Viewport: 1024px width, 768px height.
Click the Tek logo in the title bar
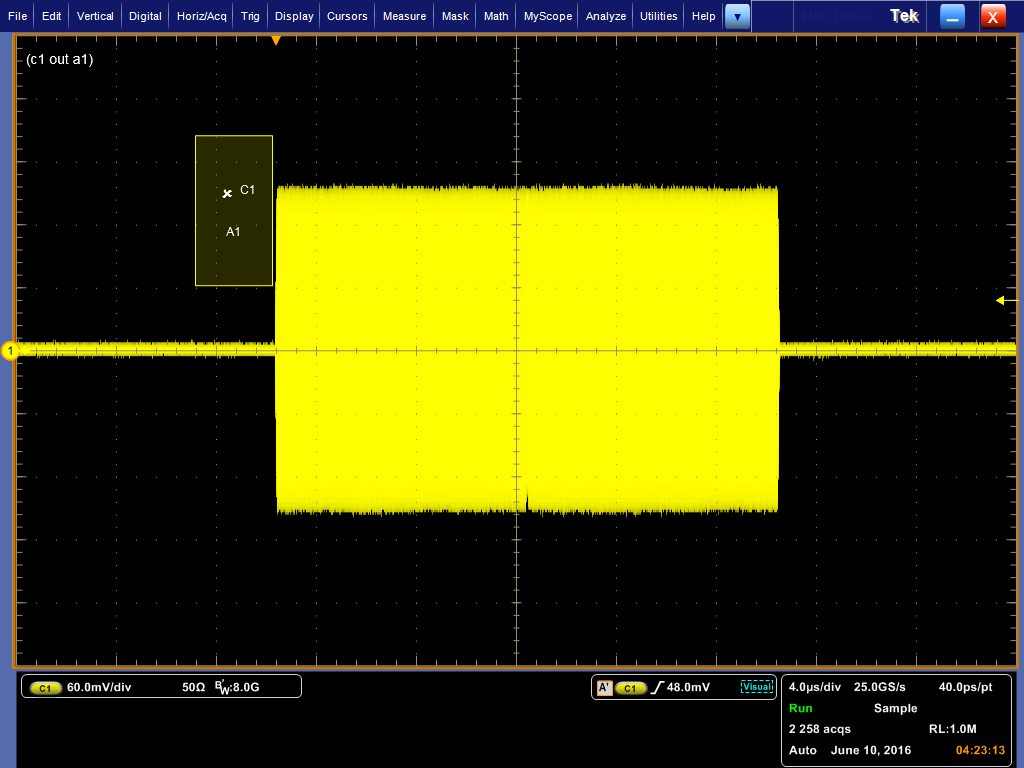tap(903, 15)
